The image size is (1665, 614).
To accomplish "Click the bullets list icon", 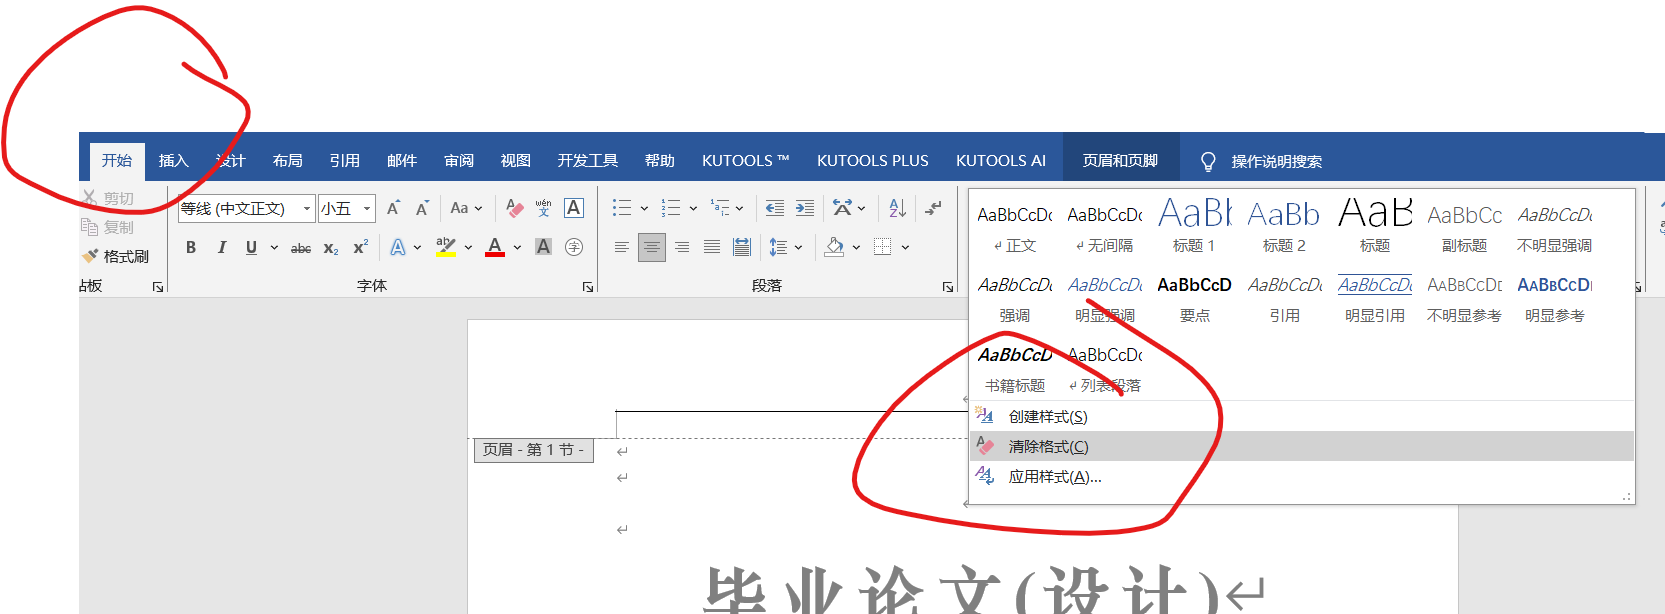I will pos(622,208).
